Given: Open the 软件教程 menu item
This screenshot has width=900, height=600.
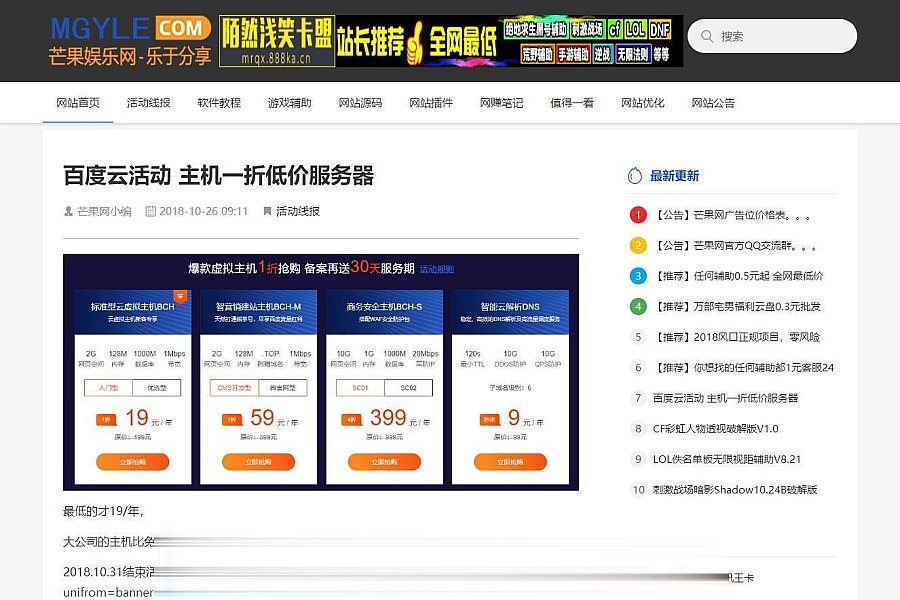Looking at the screenshot, I should [x=219, y=103].
